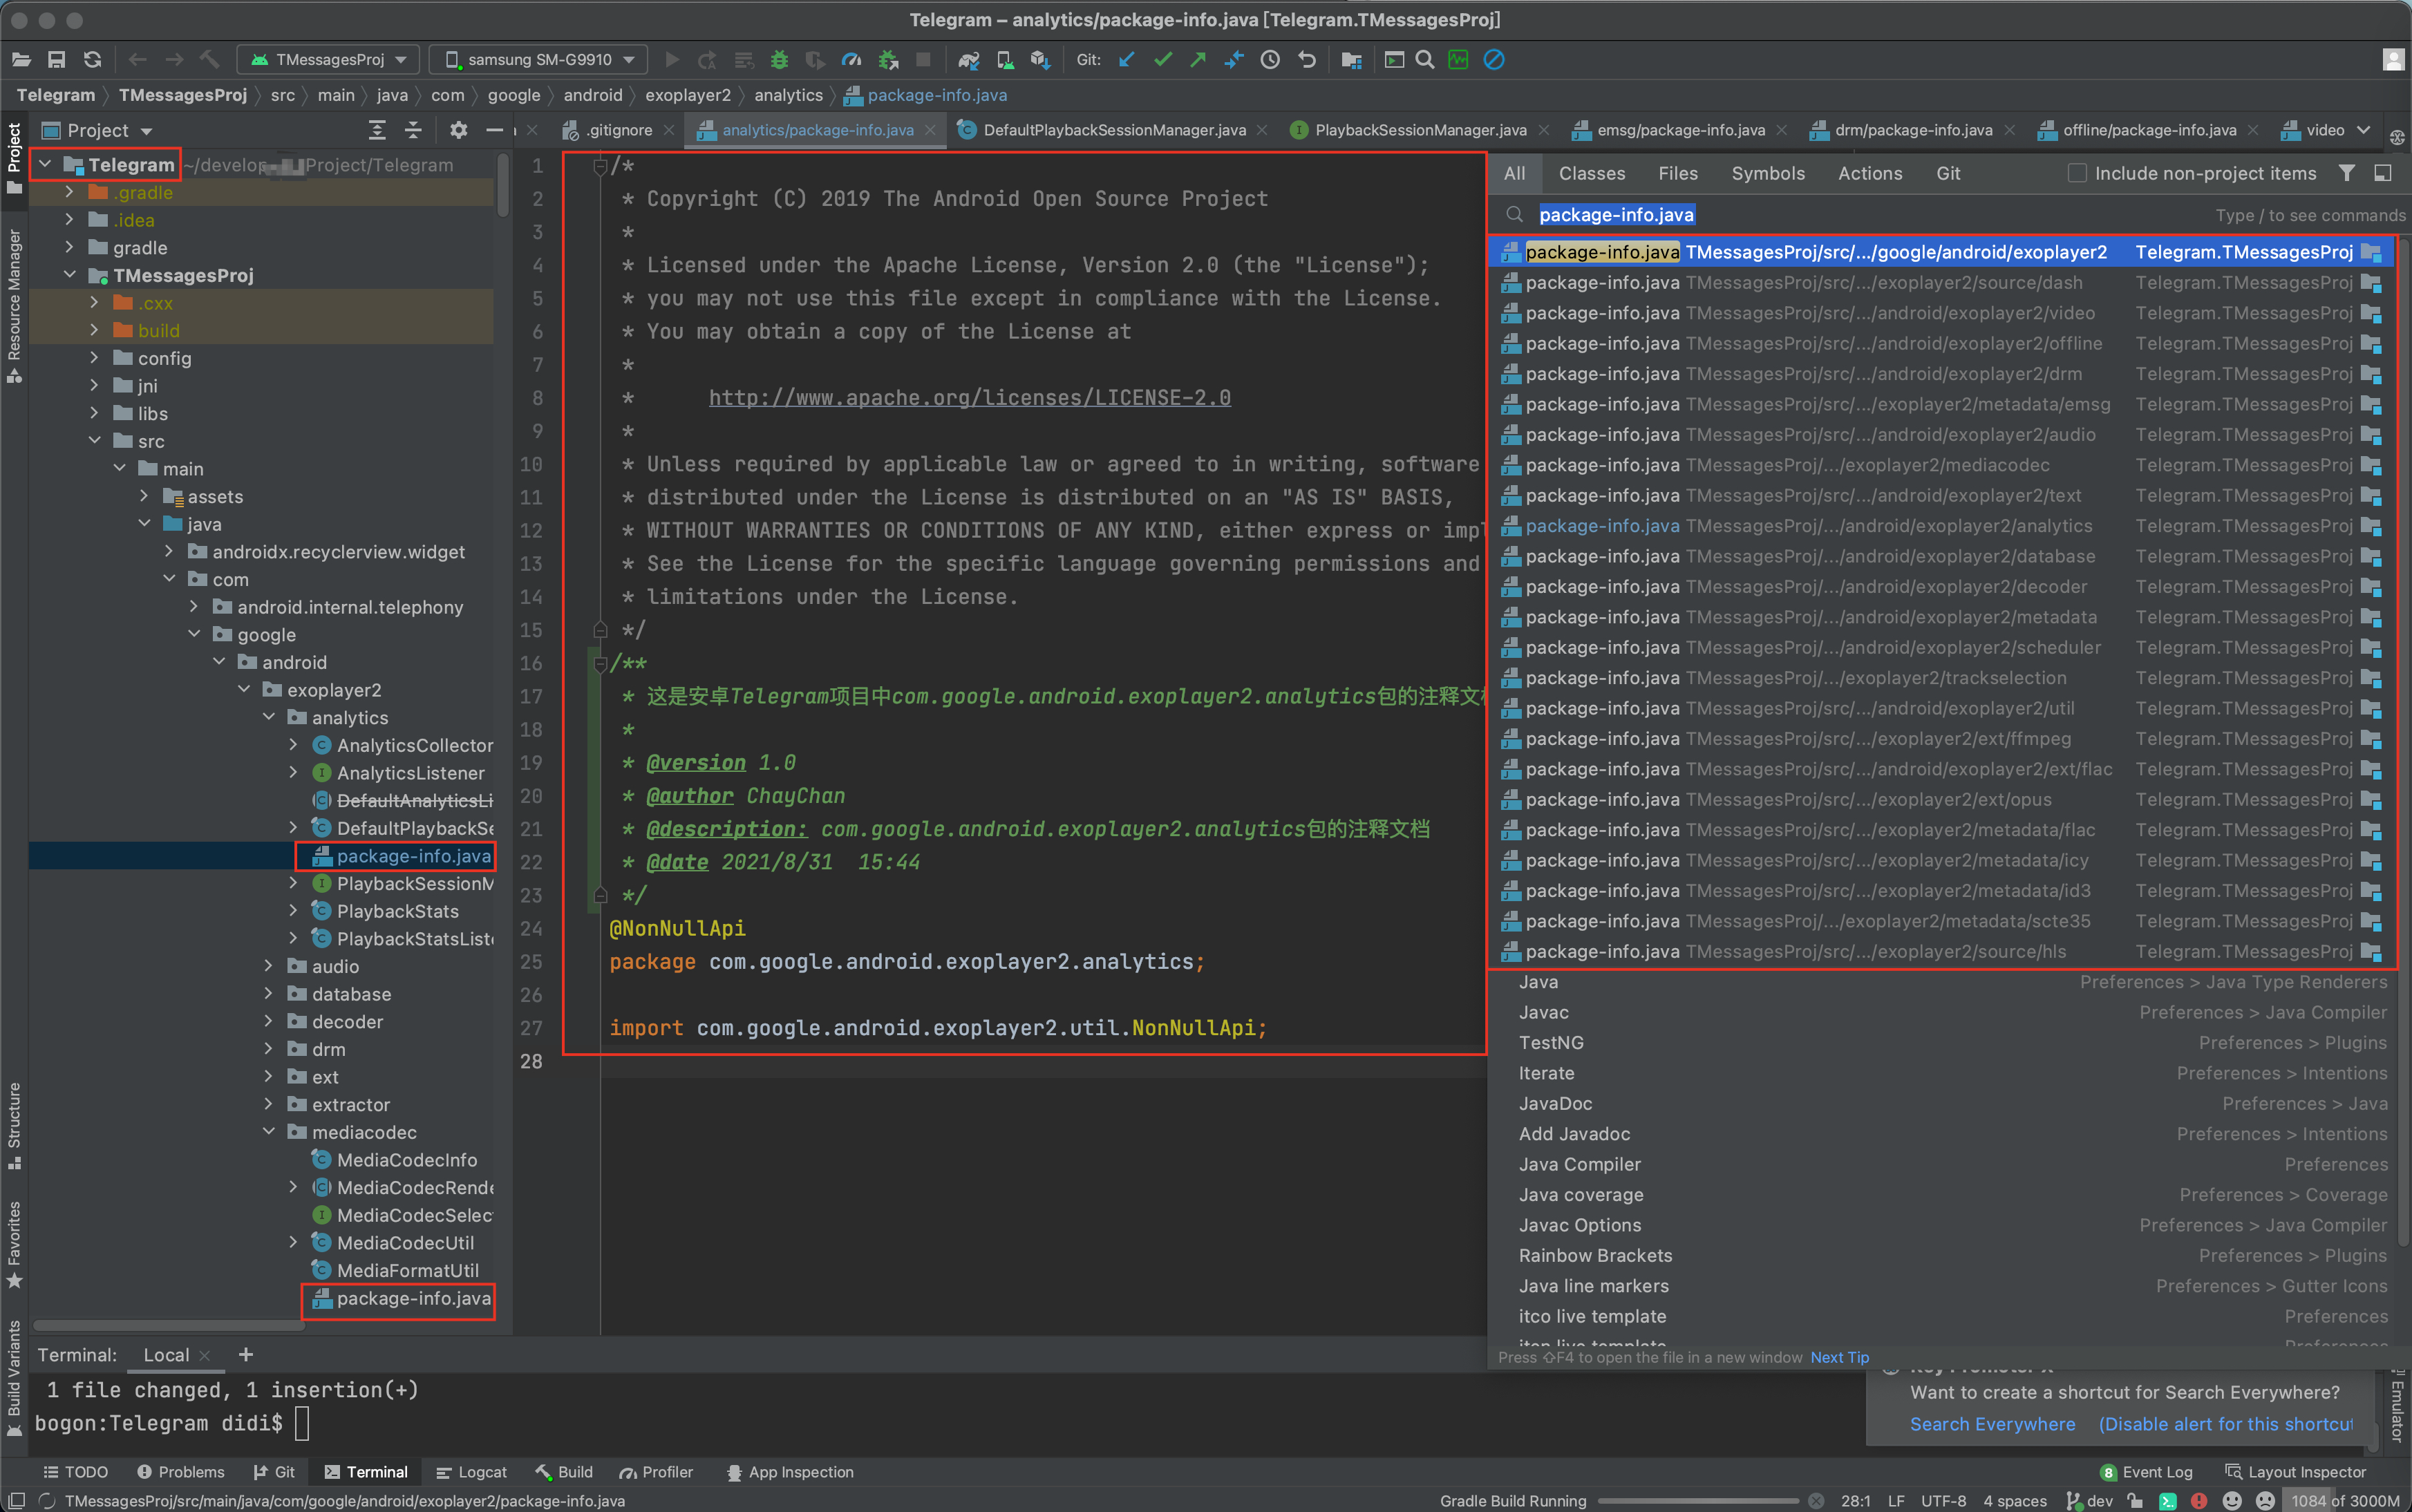This screenshot has width=2412, height=1512.
Task: Open DefaultPlaybackSessionManager.java editor tab
Action: (x=1113, y=130)
